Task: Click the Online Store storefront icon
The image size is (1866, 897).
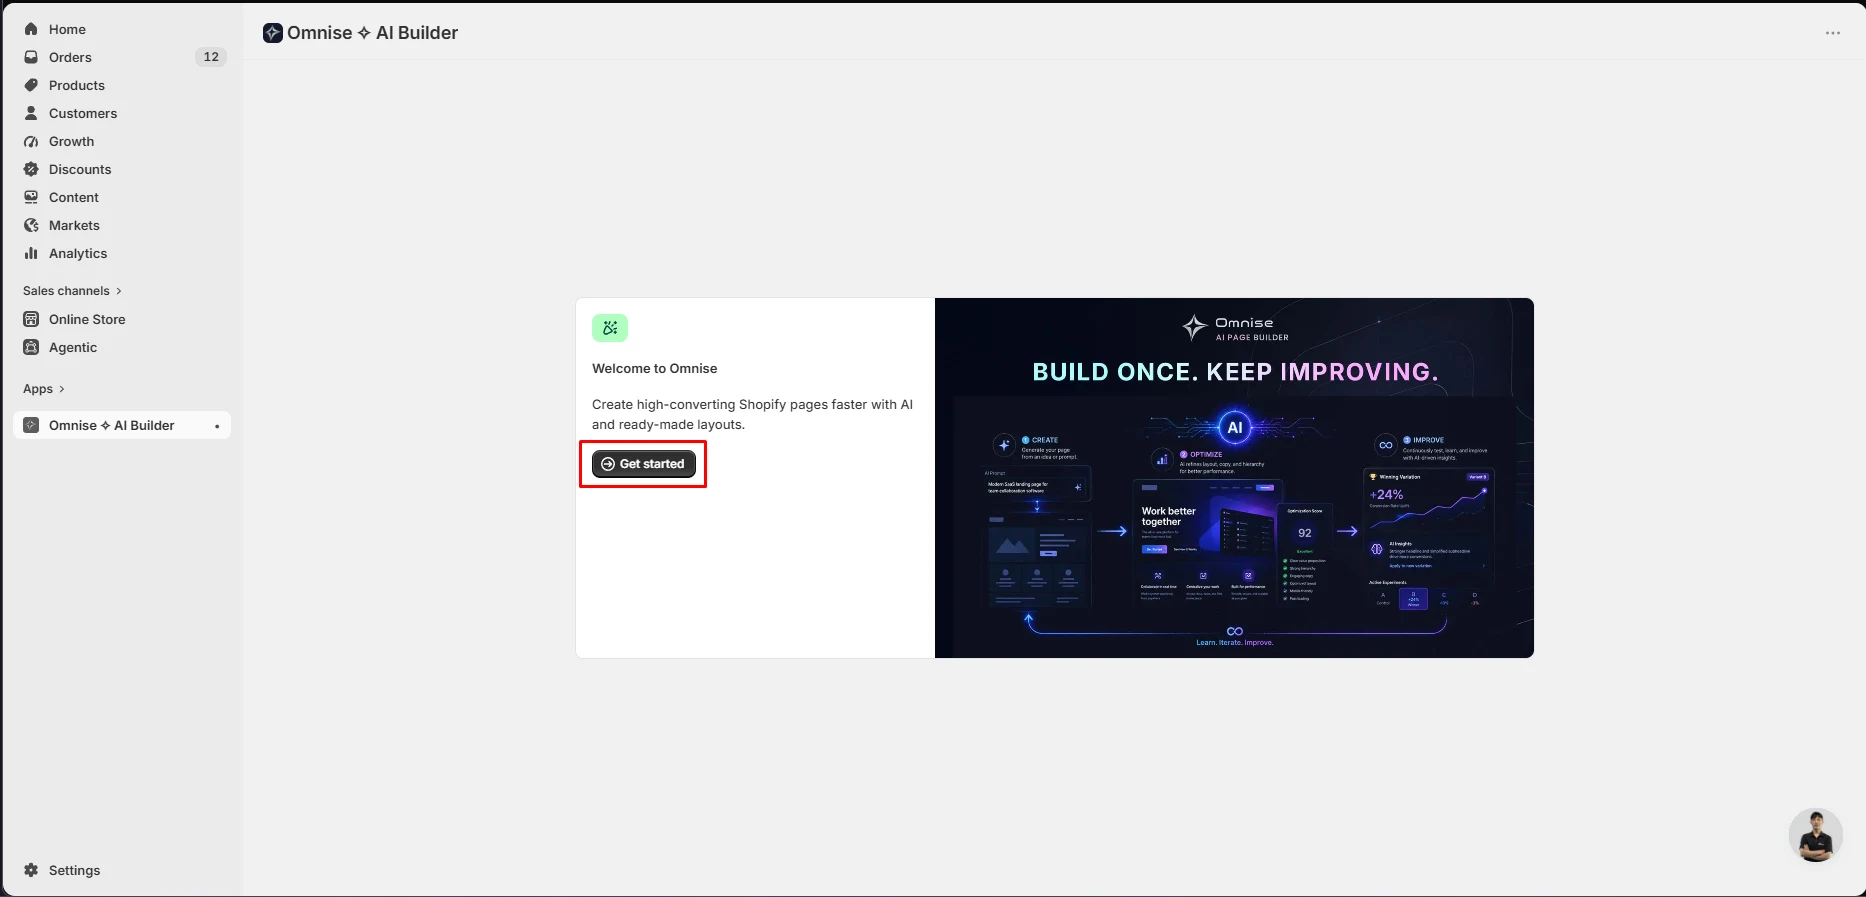Action: click(x=31, y=319)
